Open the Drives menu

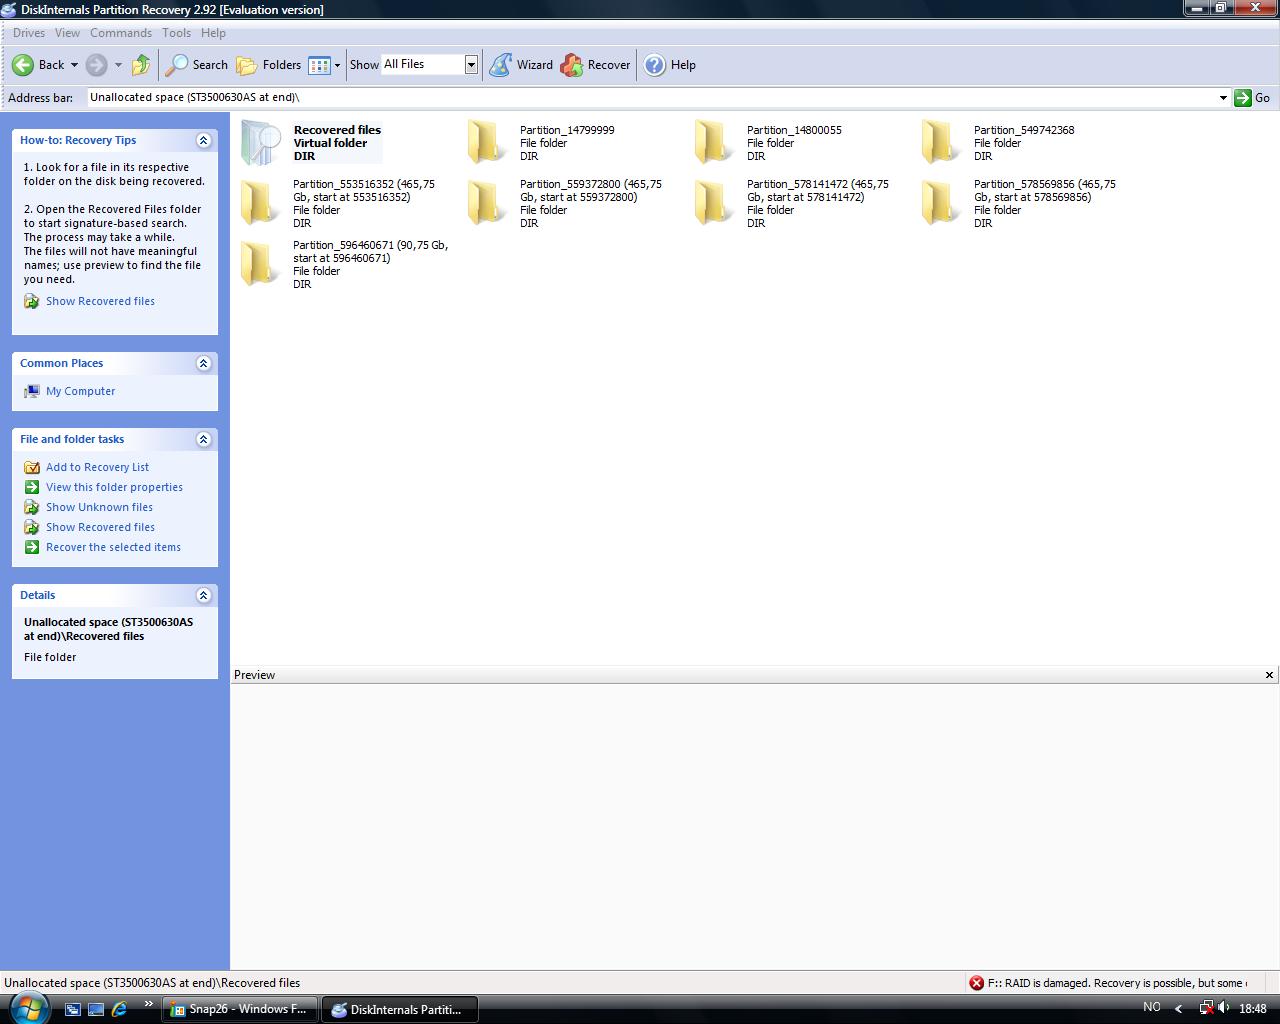click(29, 33)
